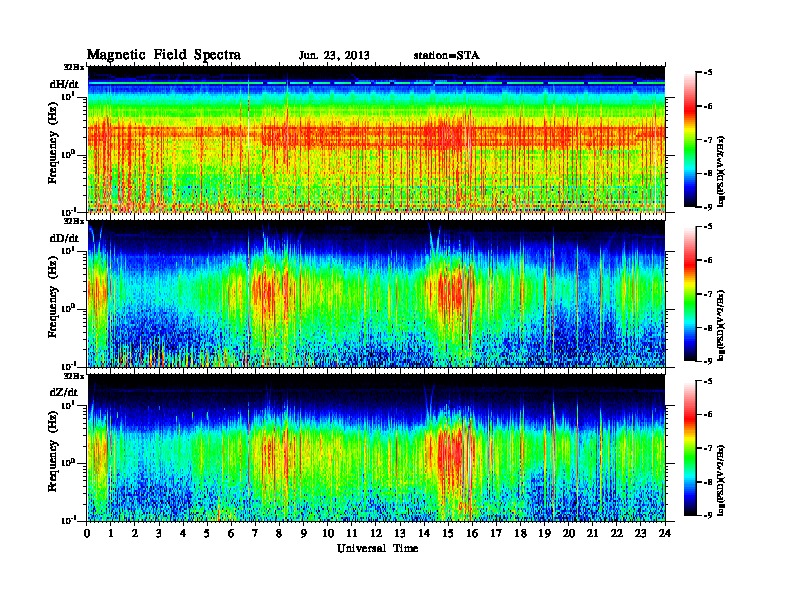This screenshot has height=612, width=792.
Task: Click the "Magnetic Field Spectra" title
Action: [164, 55]
